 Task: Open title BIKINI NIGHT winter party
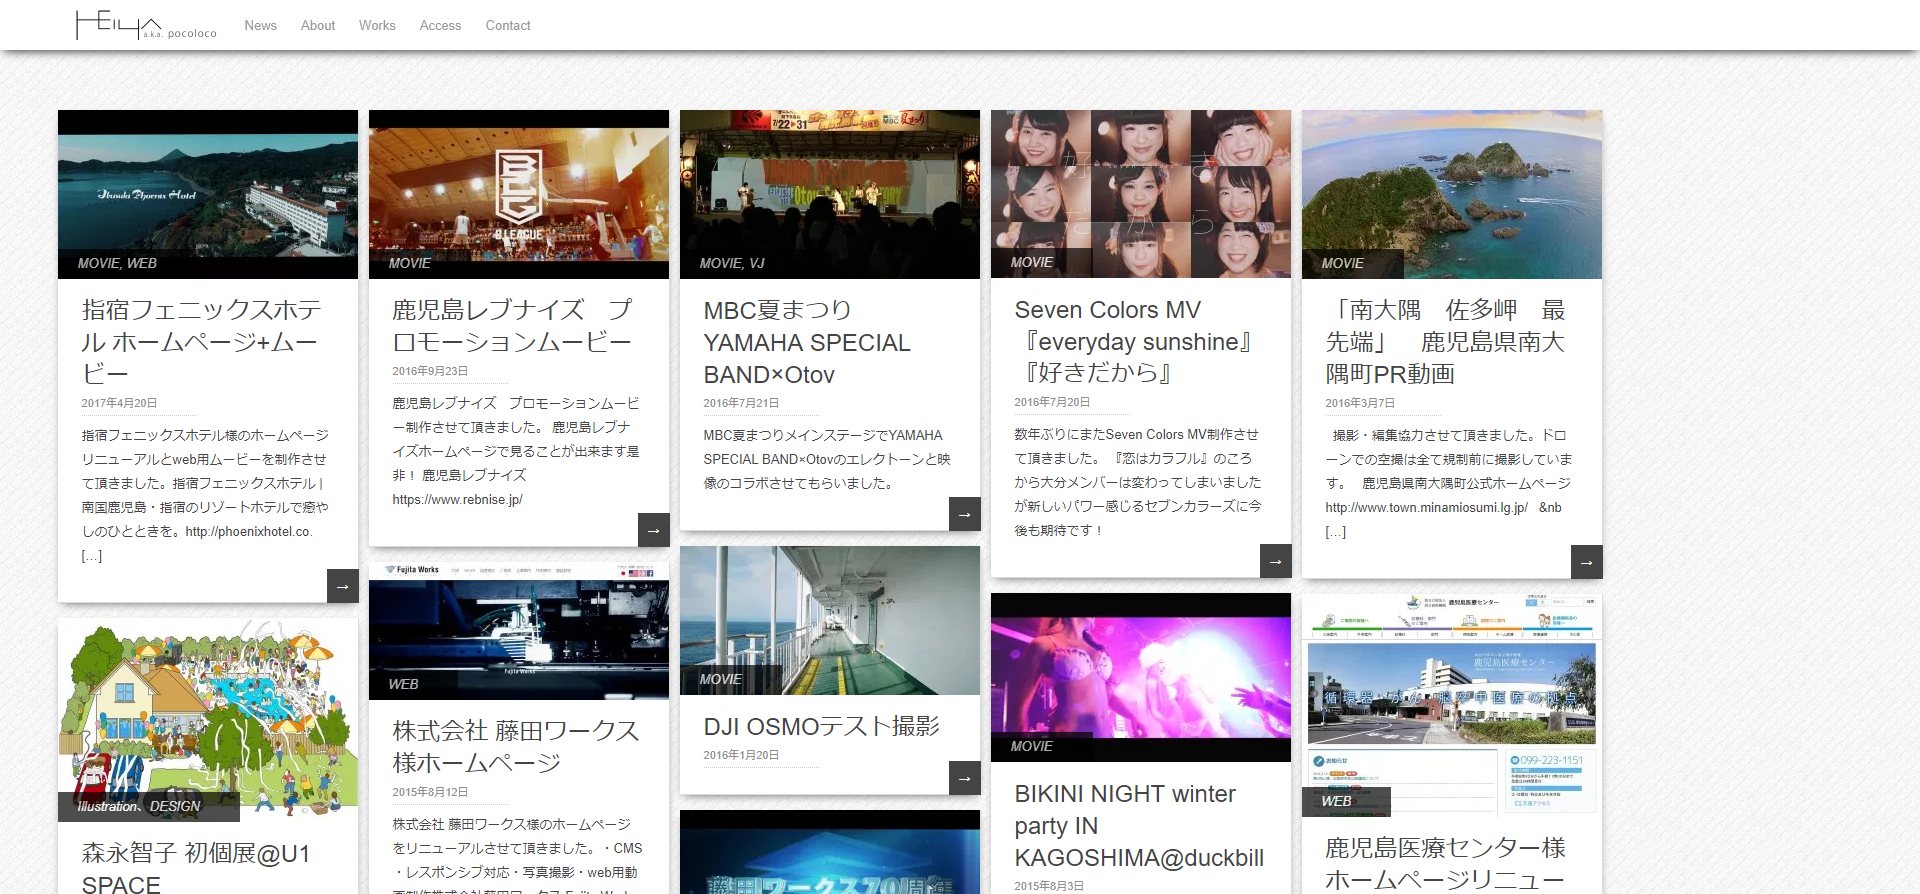pyautogui.click(x=1139, y=826)
